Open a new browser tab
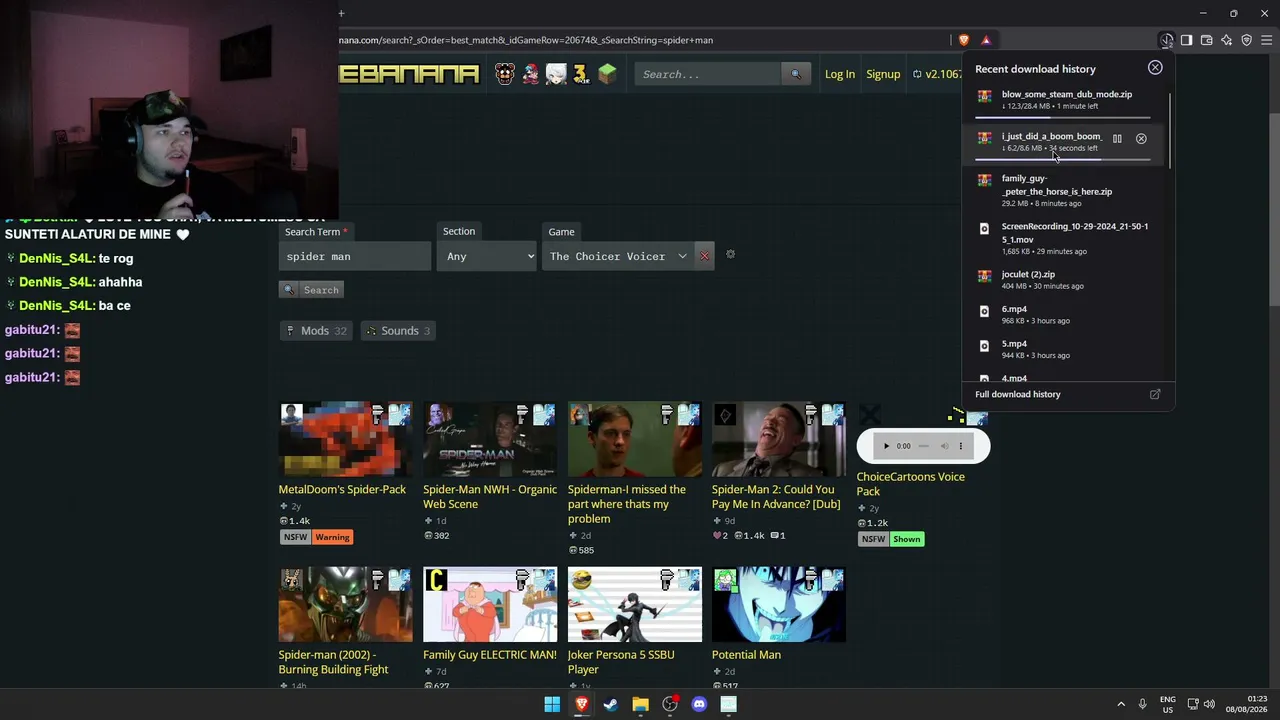 point(341,13)
